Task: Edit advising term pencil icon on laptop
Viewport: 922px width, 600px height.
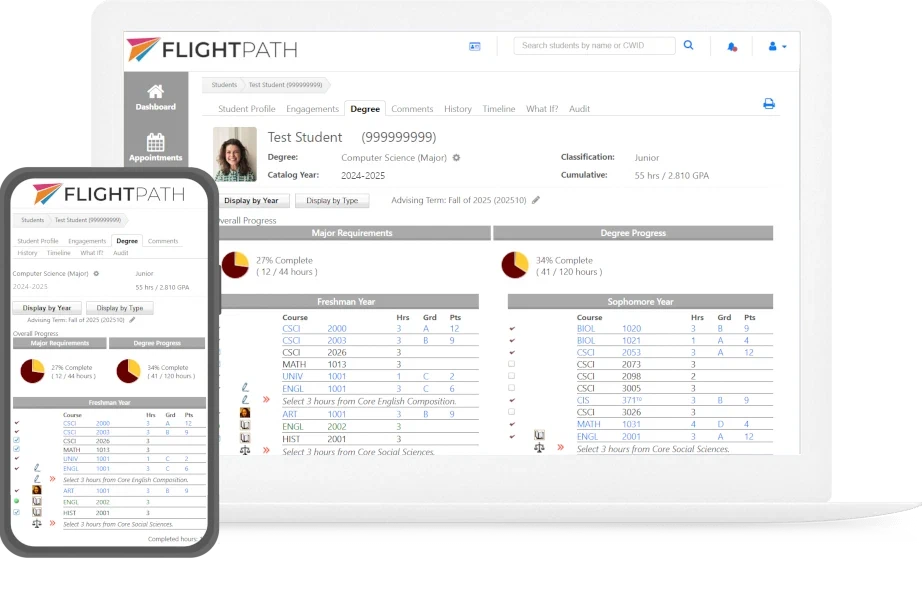Action: tap(536, 200)
